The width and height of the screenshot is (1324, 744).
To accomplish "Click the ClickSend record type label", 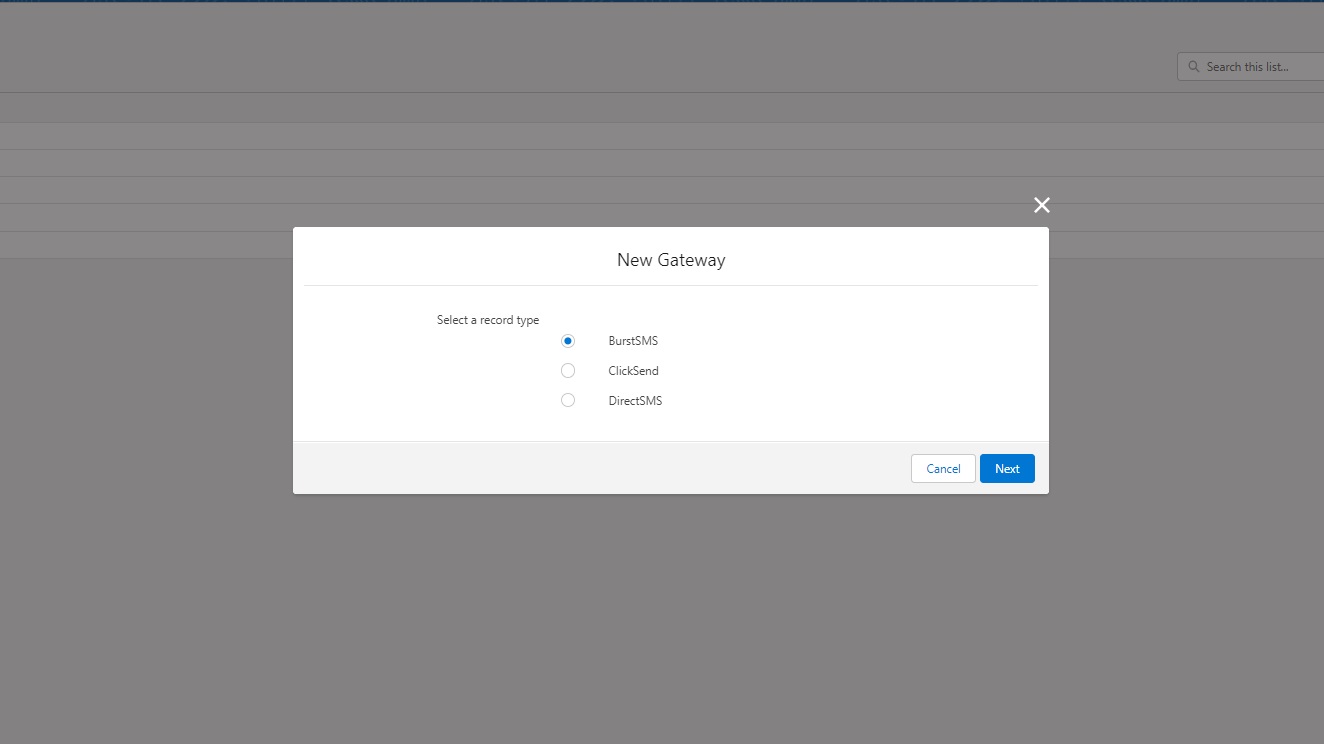I will 633,371.
